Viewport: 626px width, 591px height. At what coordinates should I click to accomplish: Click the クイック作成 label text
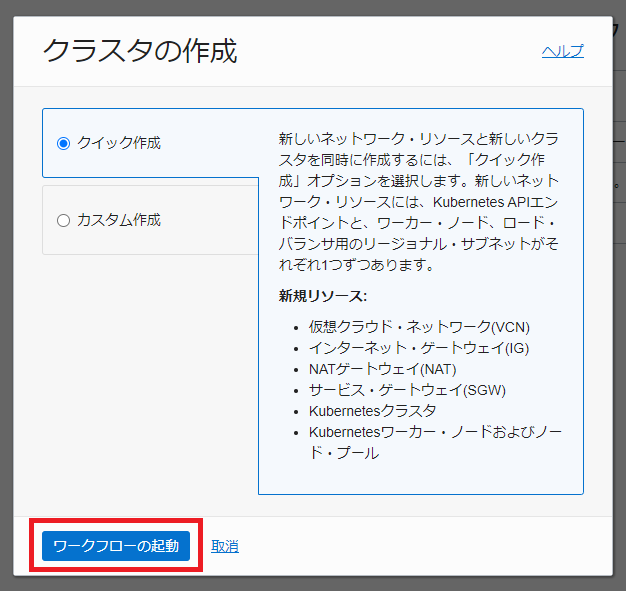coord(118,143)
